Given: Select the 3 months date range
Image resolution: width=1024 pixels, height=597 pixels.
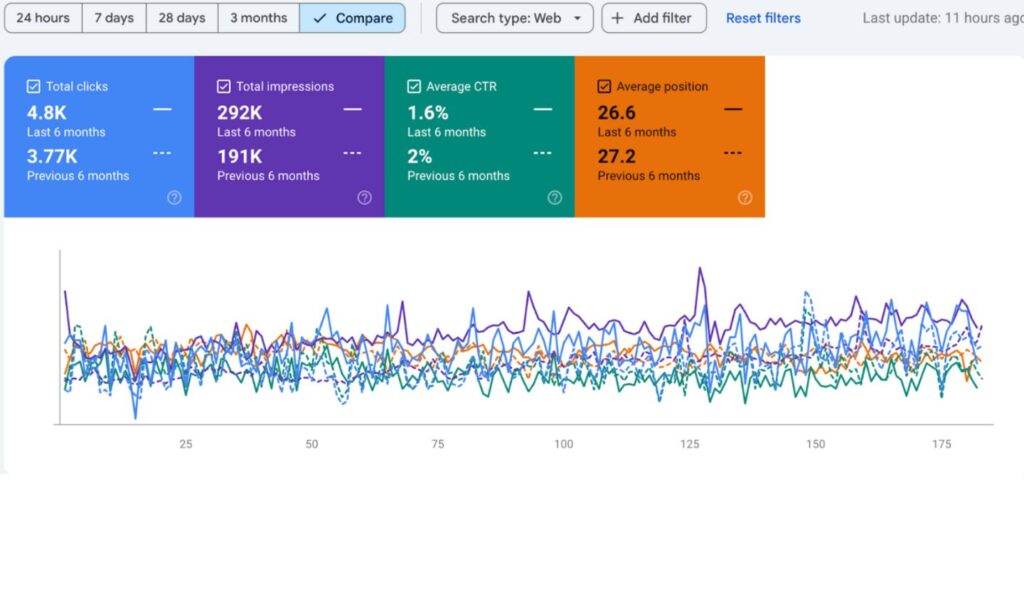Looking at the screenshot, I should pyautogui.click(x=258, y=18).
